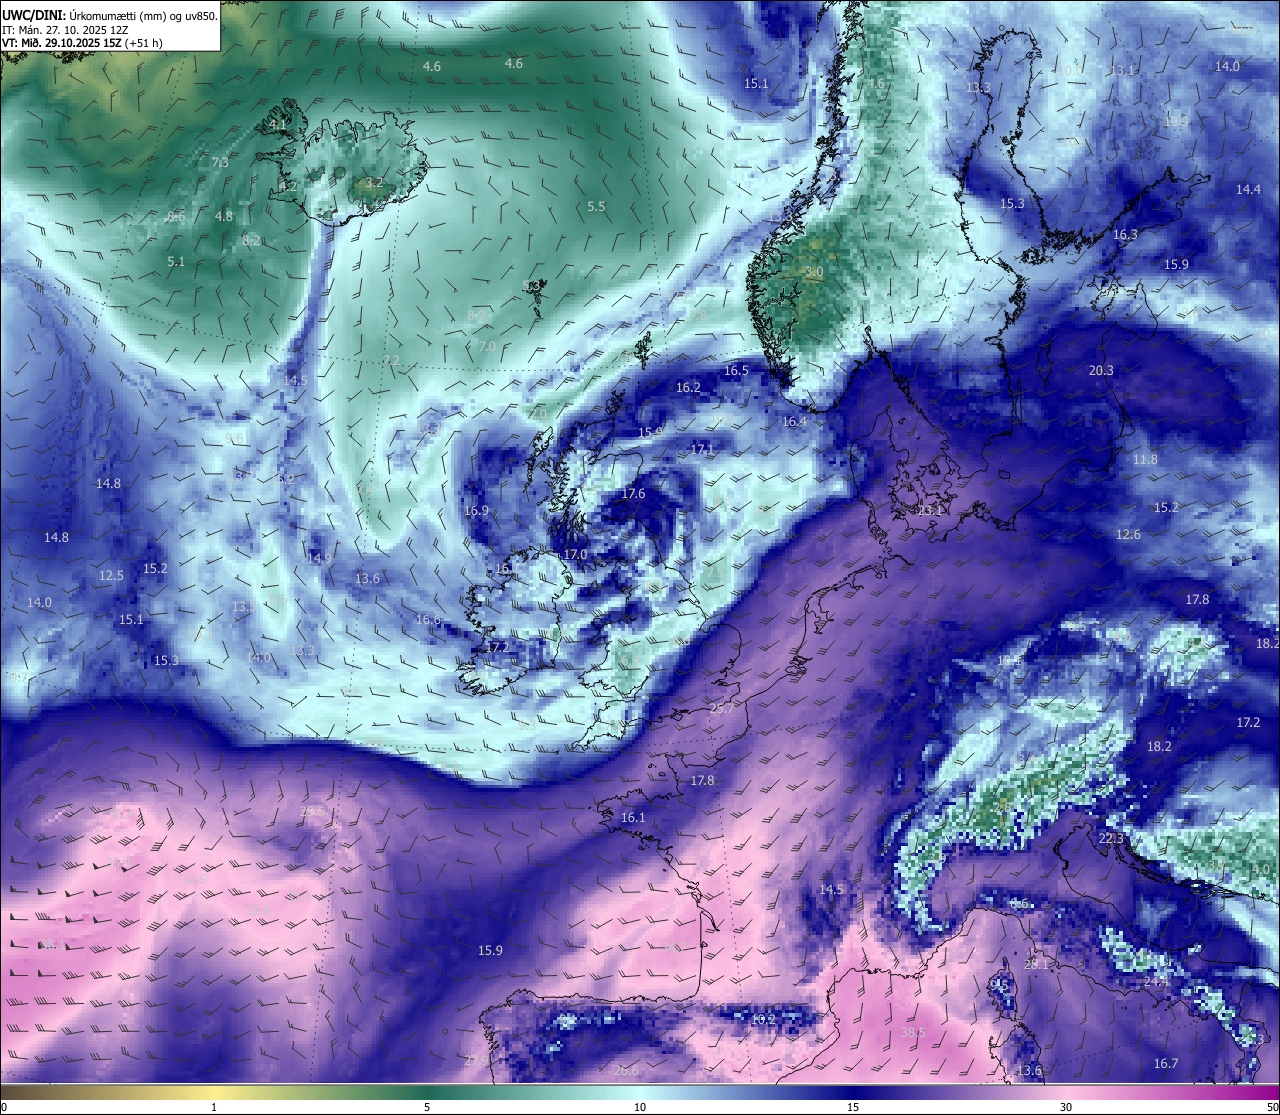The width and height of the screenshot is (1280, 1115).
Task: Click the value '12.6' on the map
Action: [x=1128, y=534]
